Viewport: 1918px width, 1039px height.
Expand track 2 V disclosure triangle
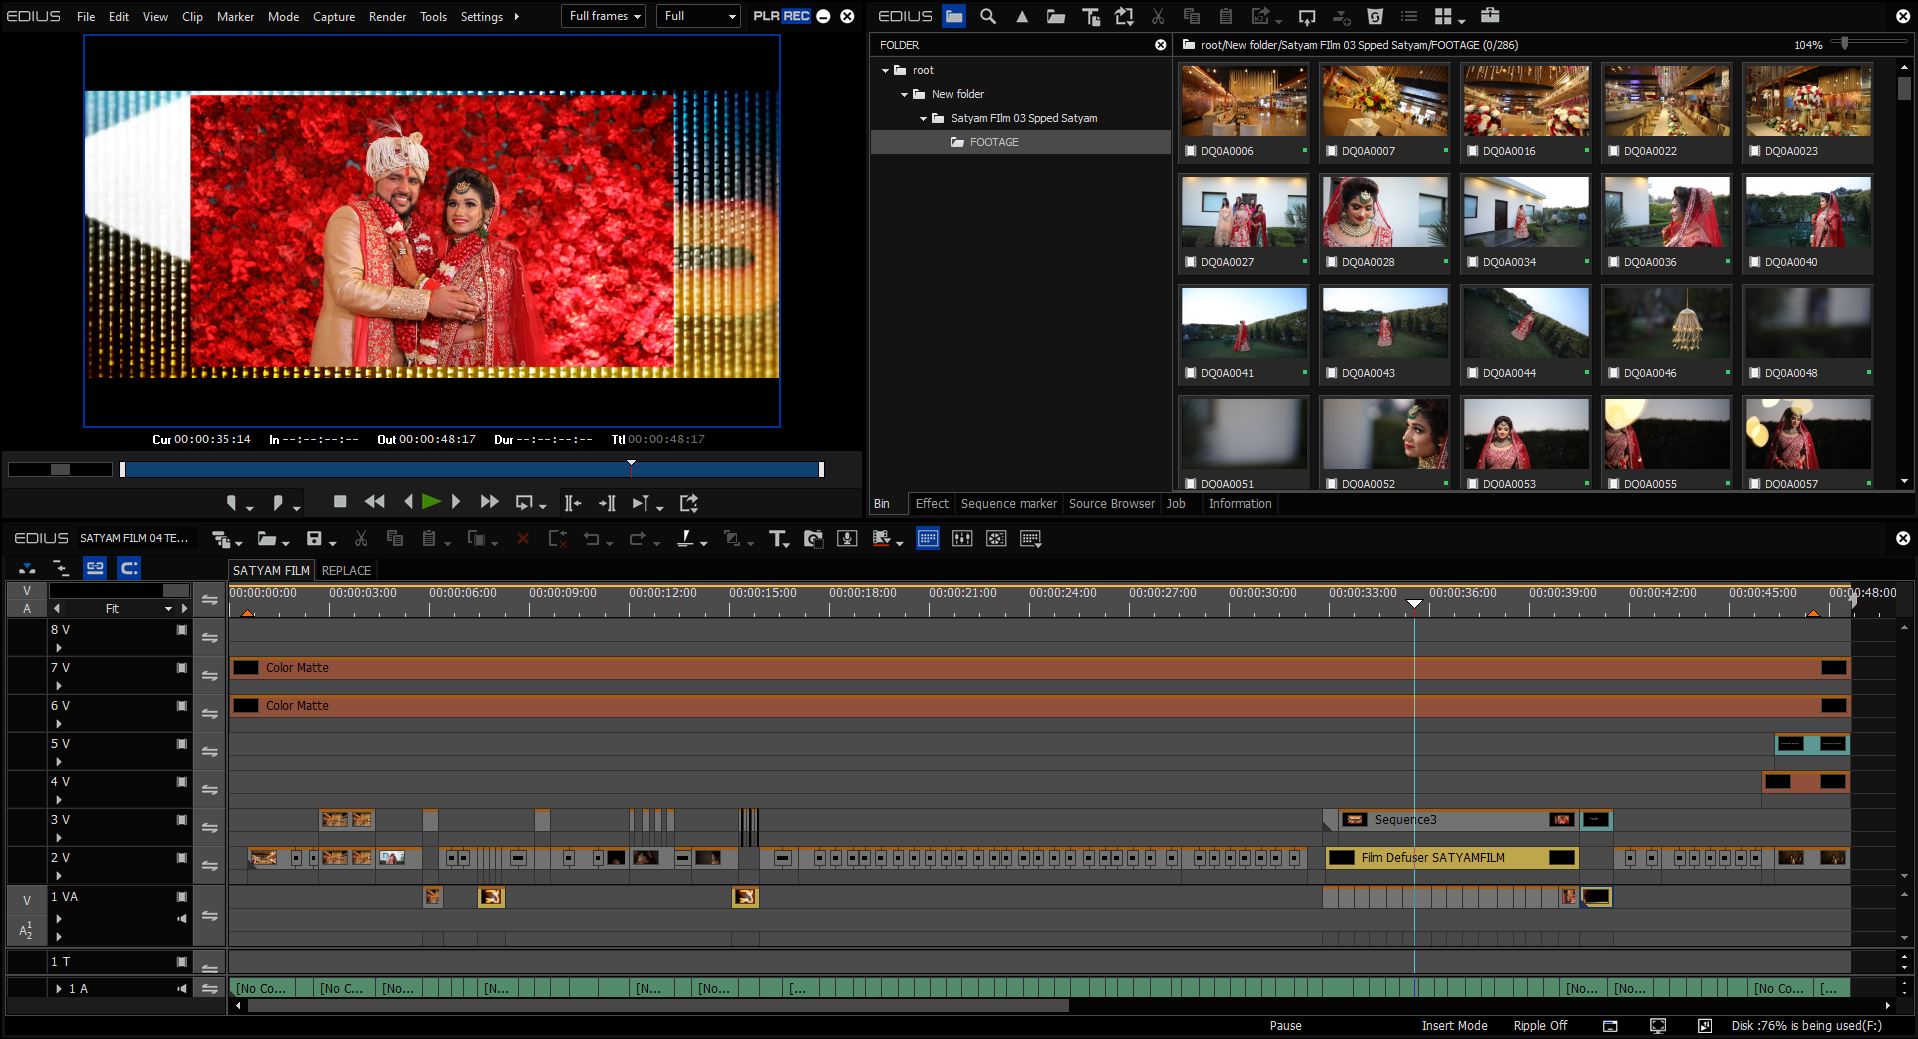[x=59, y=876]
